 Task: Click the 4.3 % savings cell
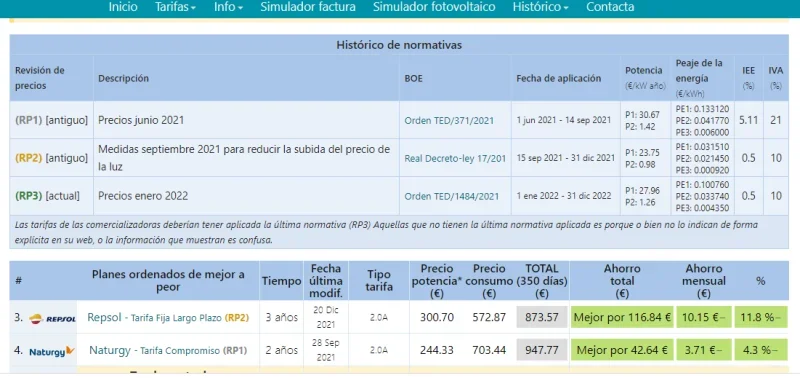(761, 350)
